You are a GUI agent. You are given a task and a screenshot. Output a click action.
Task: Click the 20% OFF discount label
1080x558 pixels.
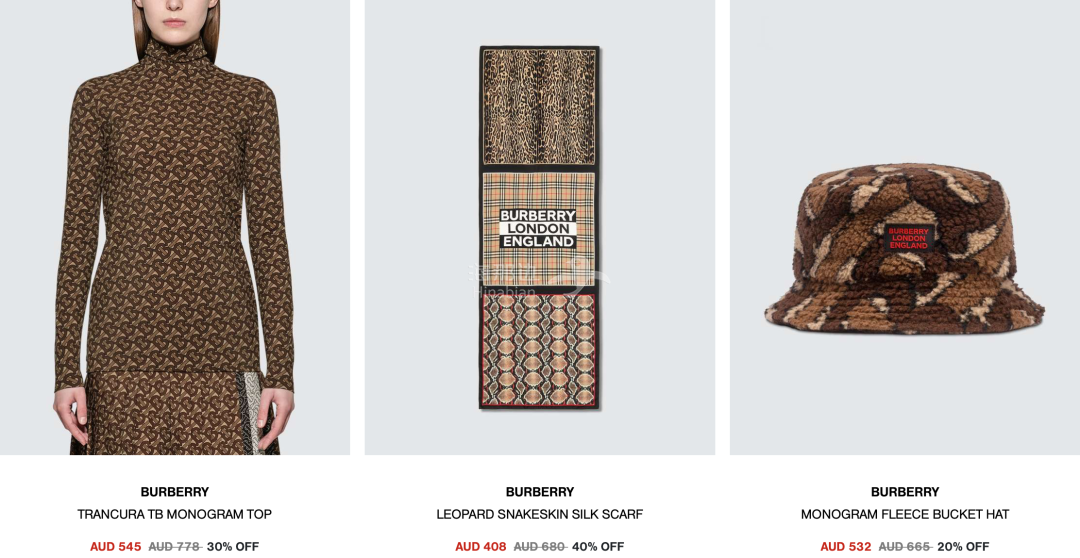click(x=963, y=546)
